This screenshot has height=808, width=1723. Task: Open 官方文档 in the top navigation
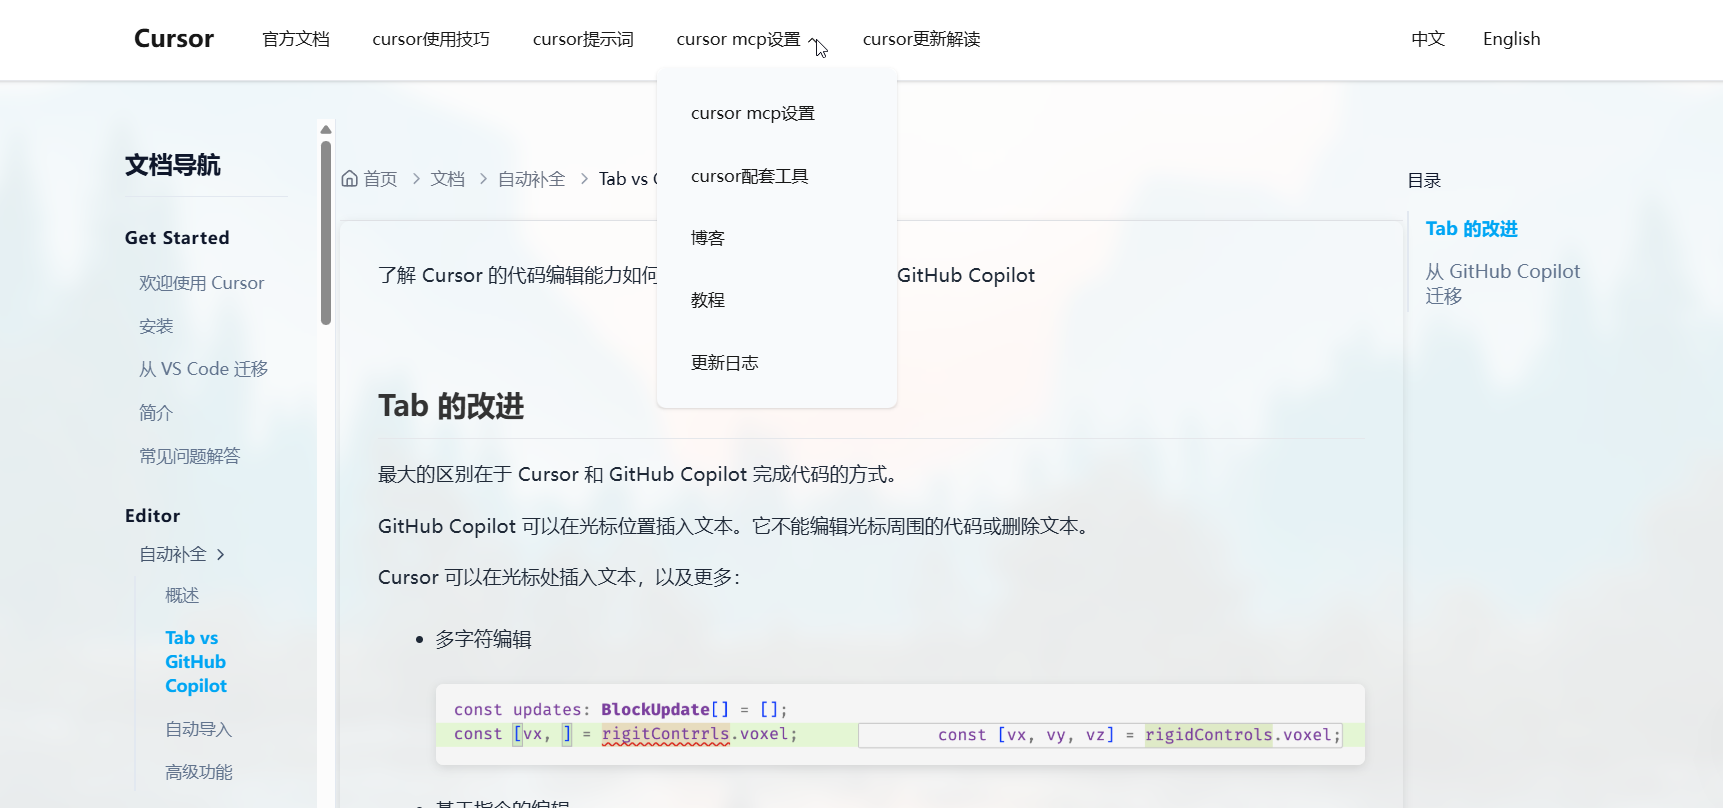coord(295,39)
